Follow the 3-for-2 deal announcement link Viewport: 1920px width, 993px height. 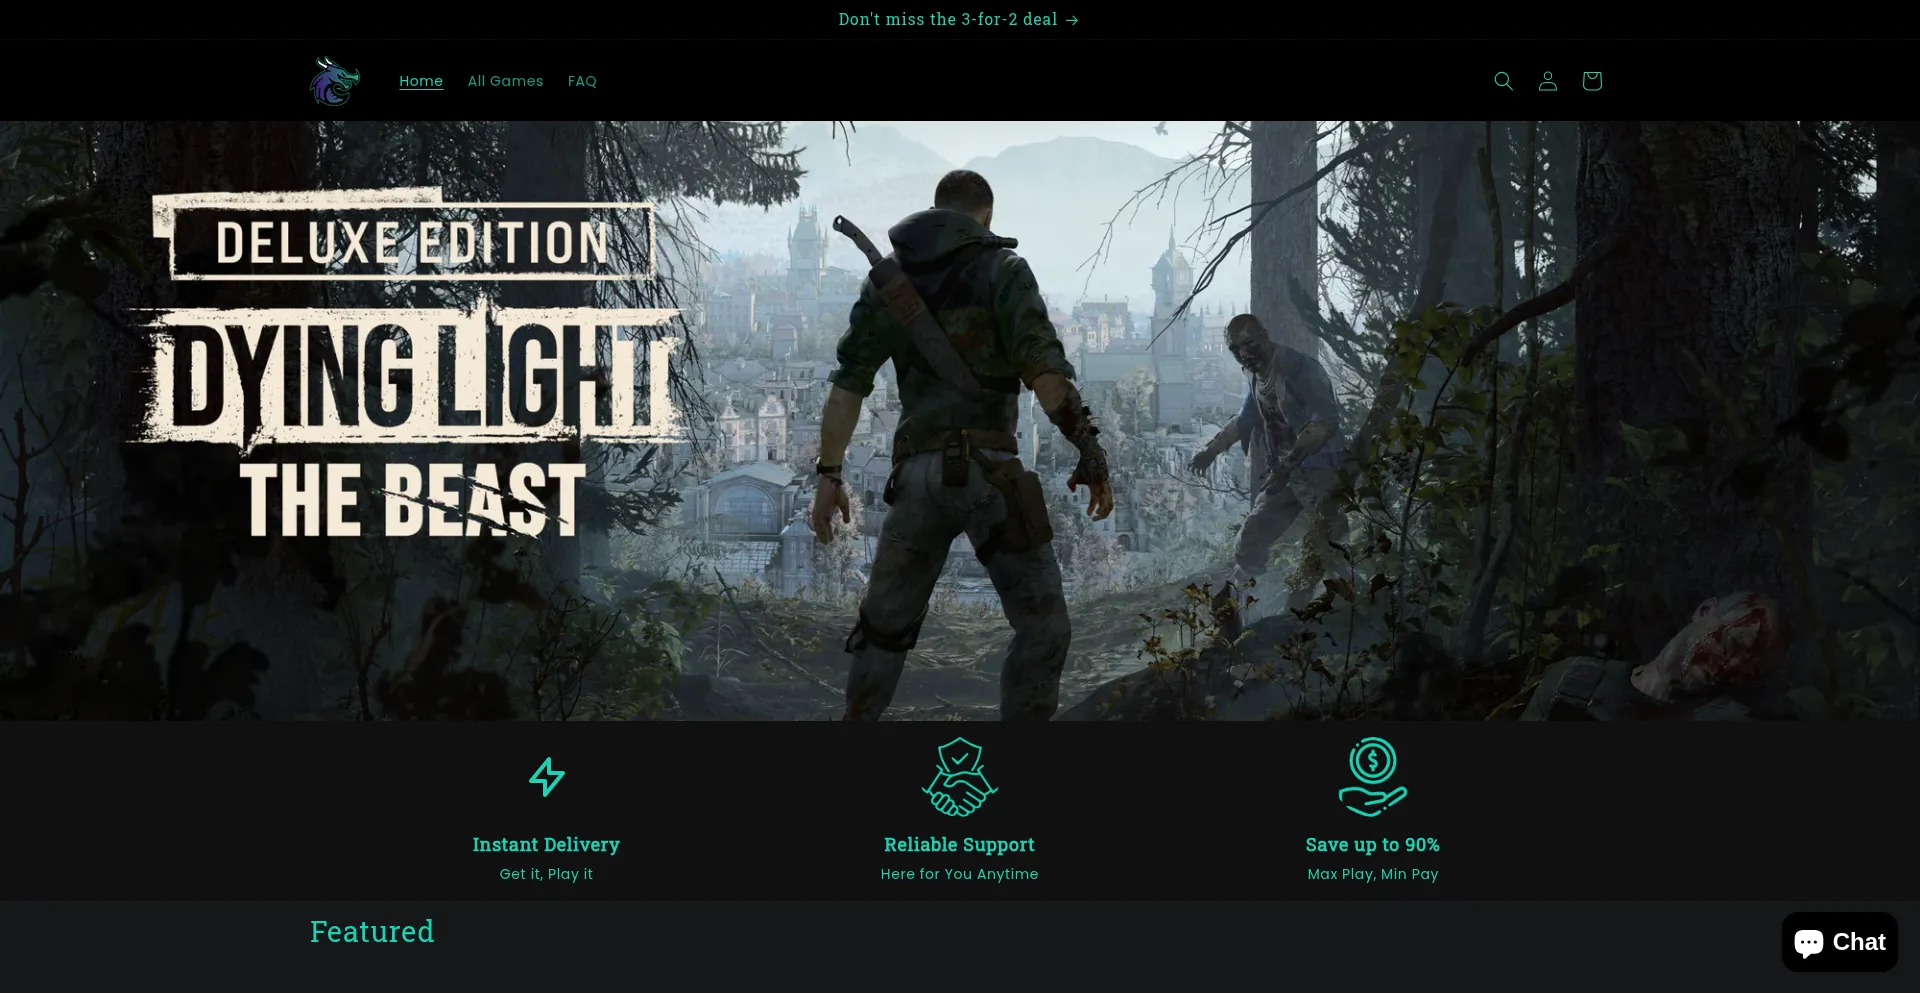coord(958,19)
